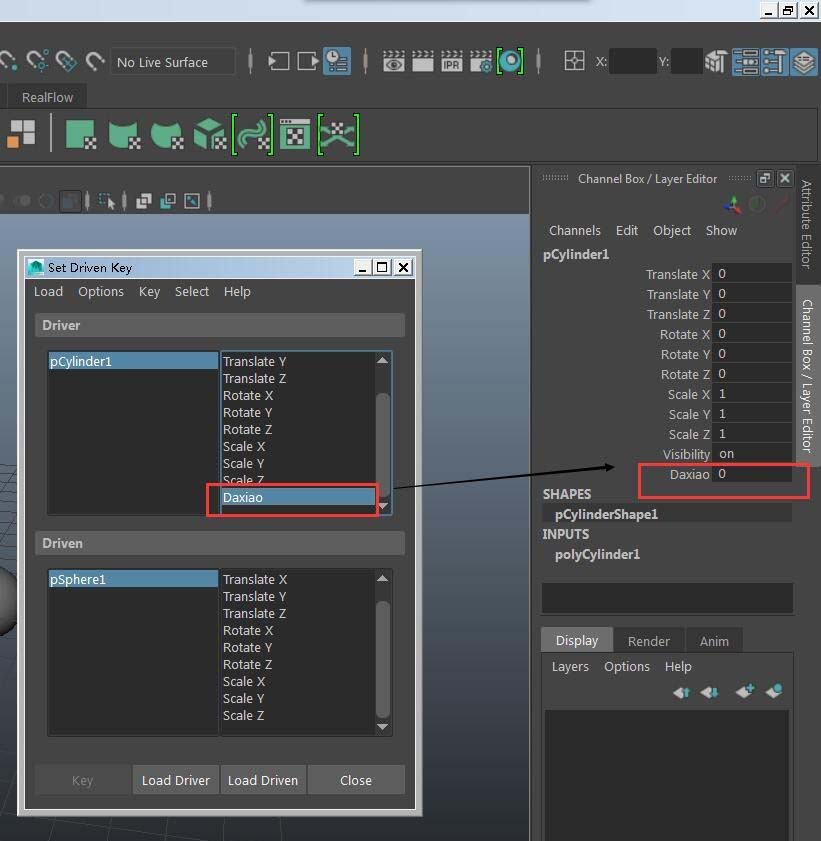821x841 pixels.
Task: Open the Hypershade sphere icon in green brackets
Action: (510, 61)
